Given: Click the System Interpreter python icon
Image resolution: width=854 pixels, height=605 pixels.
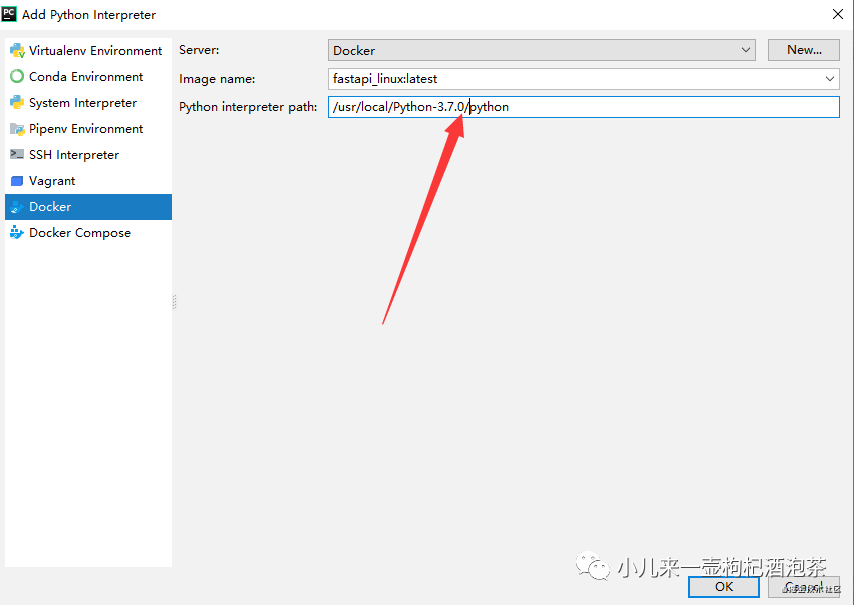Looking at the screenshot, I should tap(17, 102).
